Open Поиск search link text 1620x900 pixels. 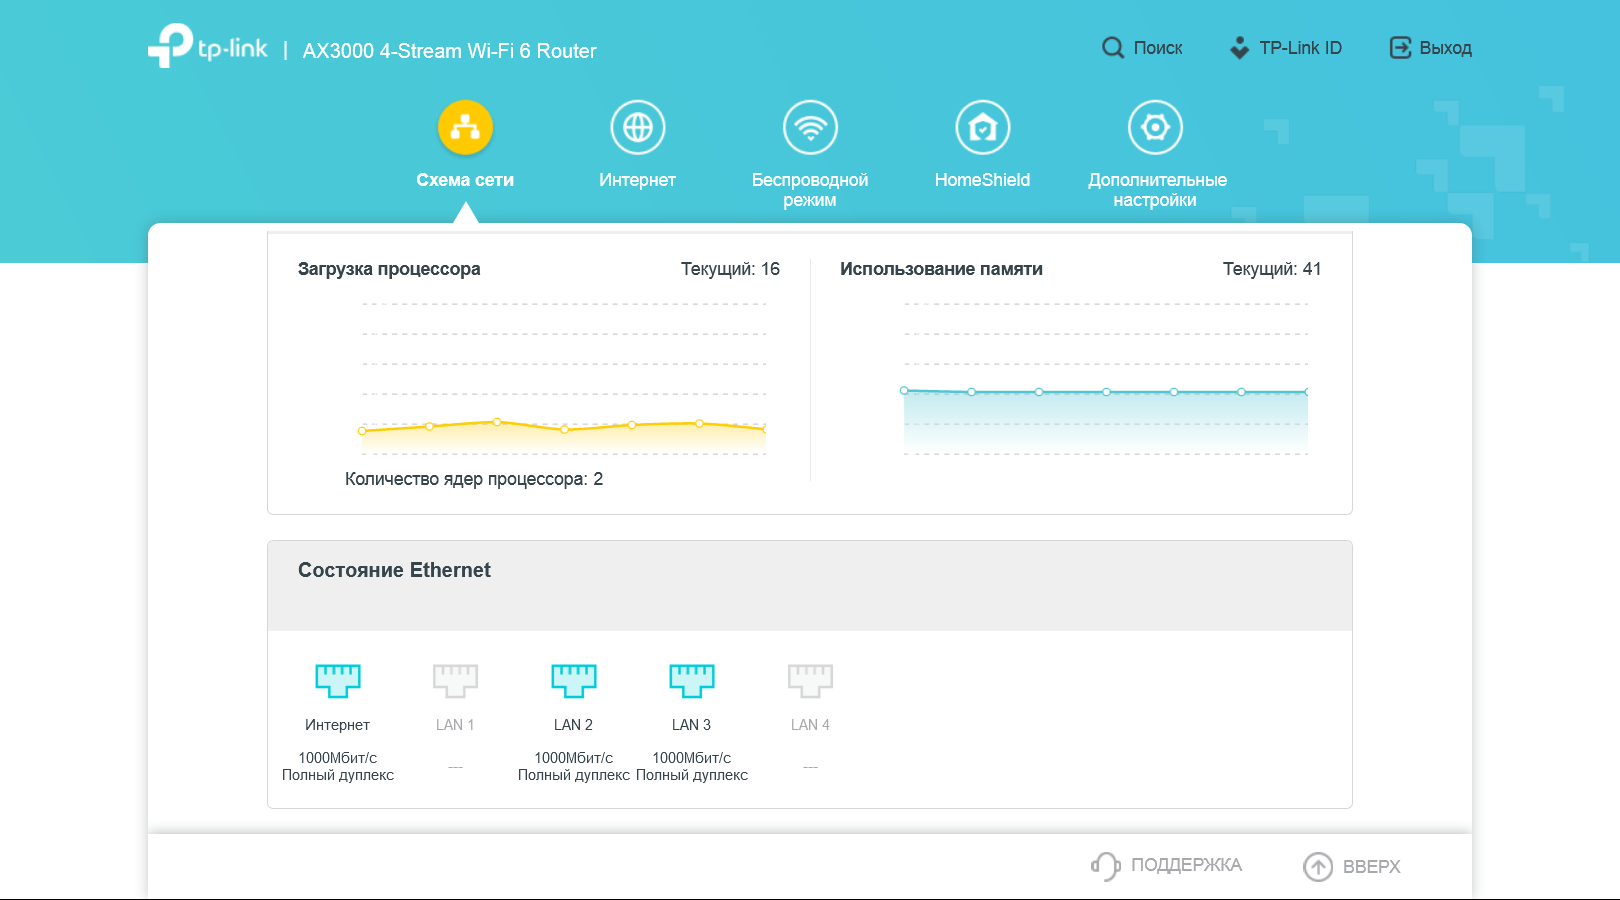tap(1158, 48)
